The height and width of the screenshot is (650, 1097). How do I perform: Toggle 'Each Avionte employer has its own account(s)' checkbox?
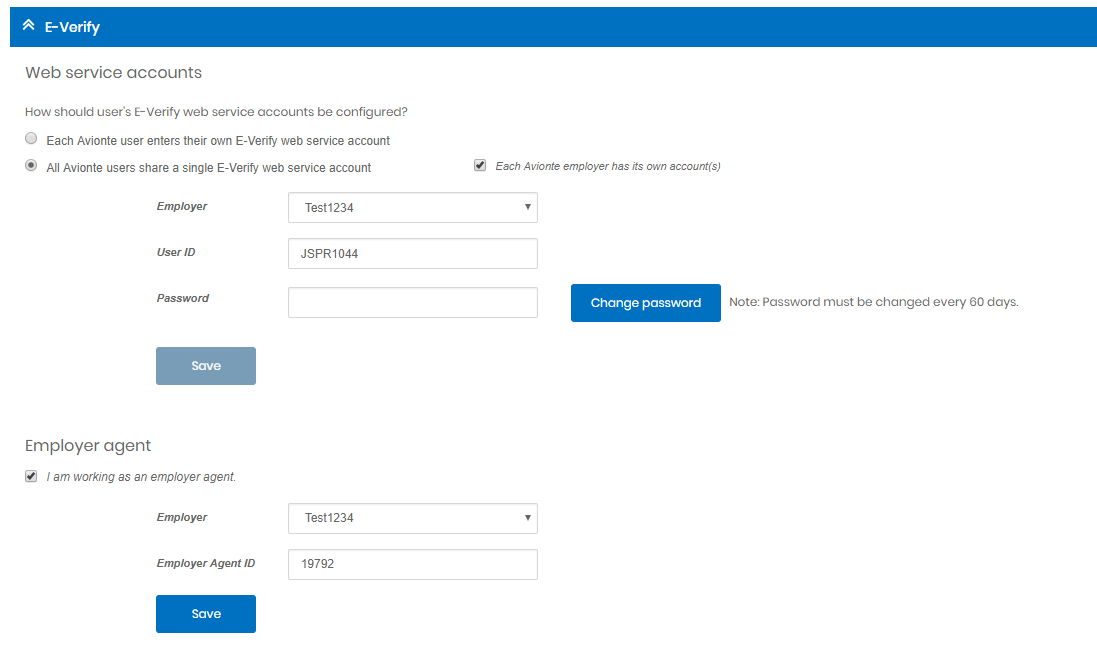(480, 166)
